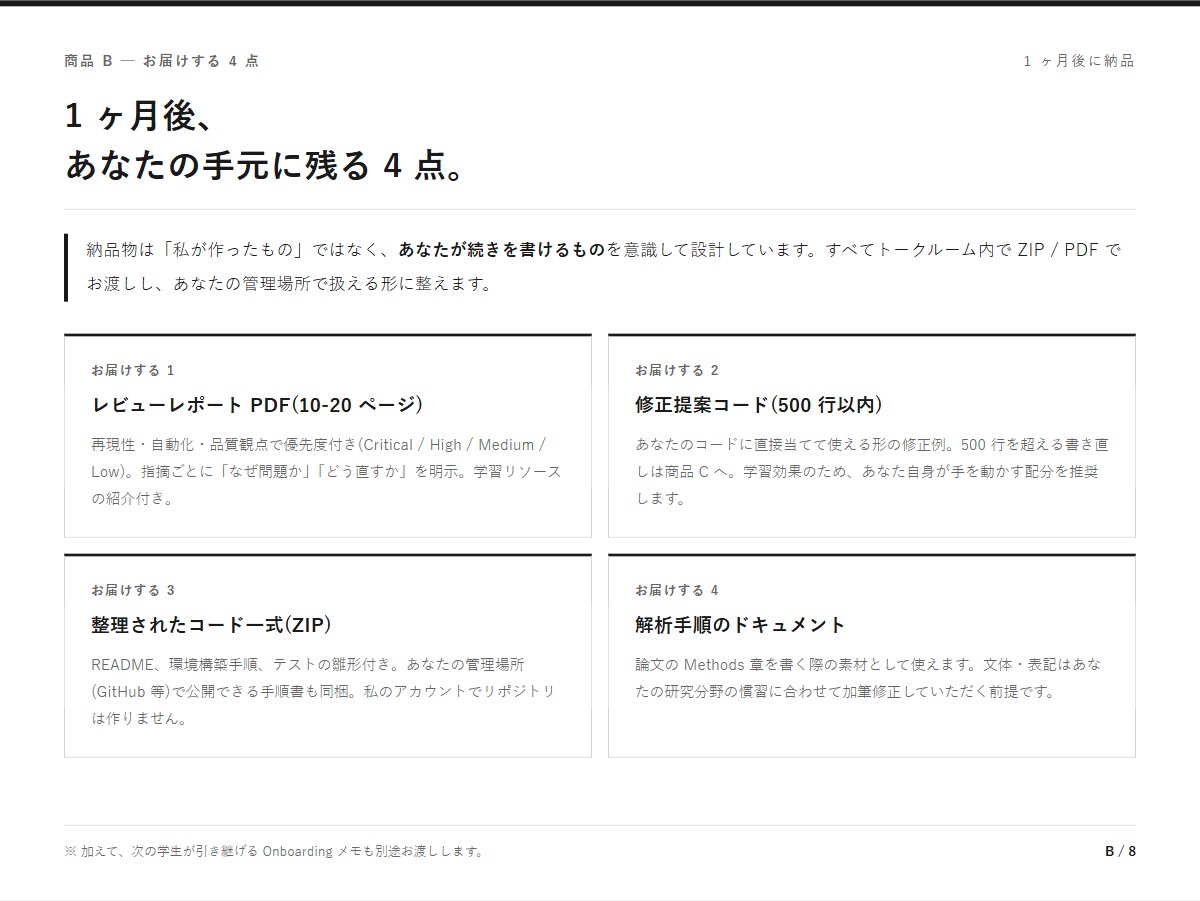
Task: Click the quote line starting 'お渡しし、あなたの管理場所で'
Action: pos(290,284)
